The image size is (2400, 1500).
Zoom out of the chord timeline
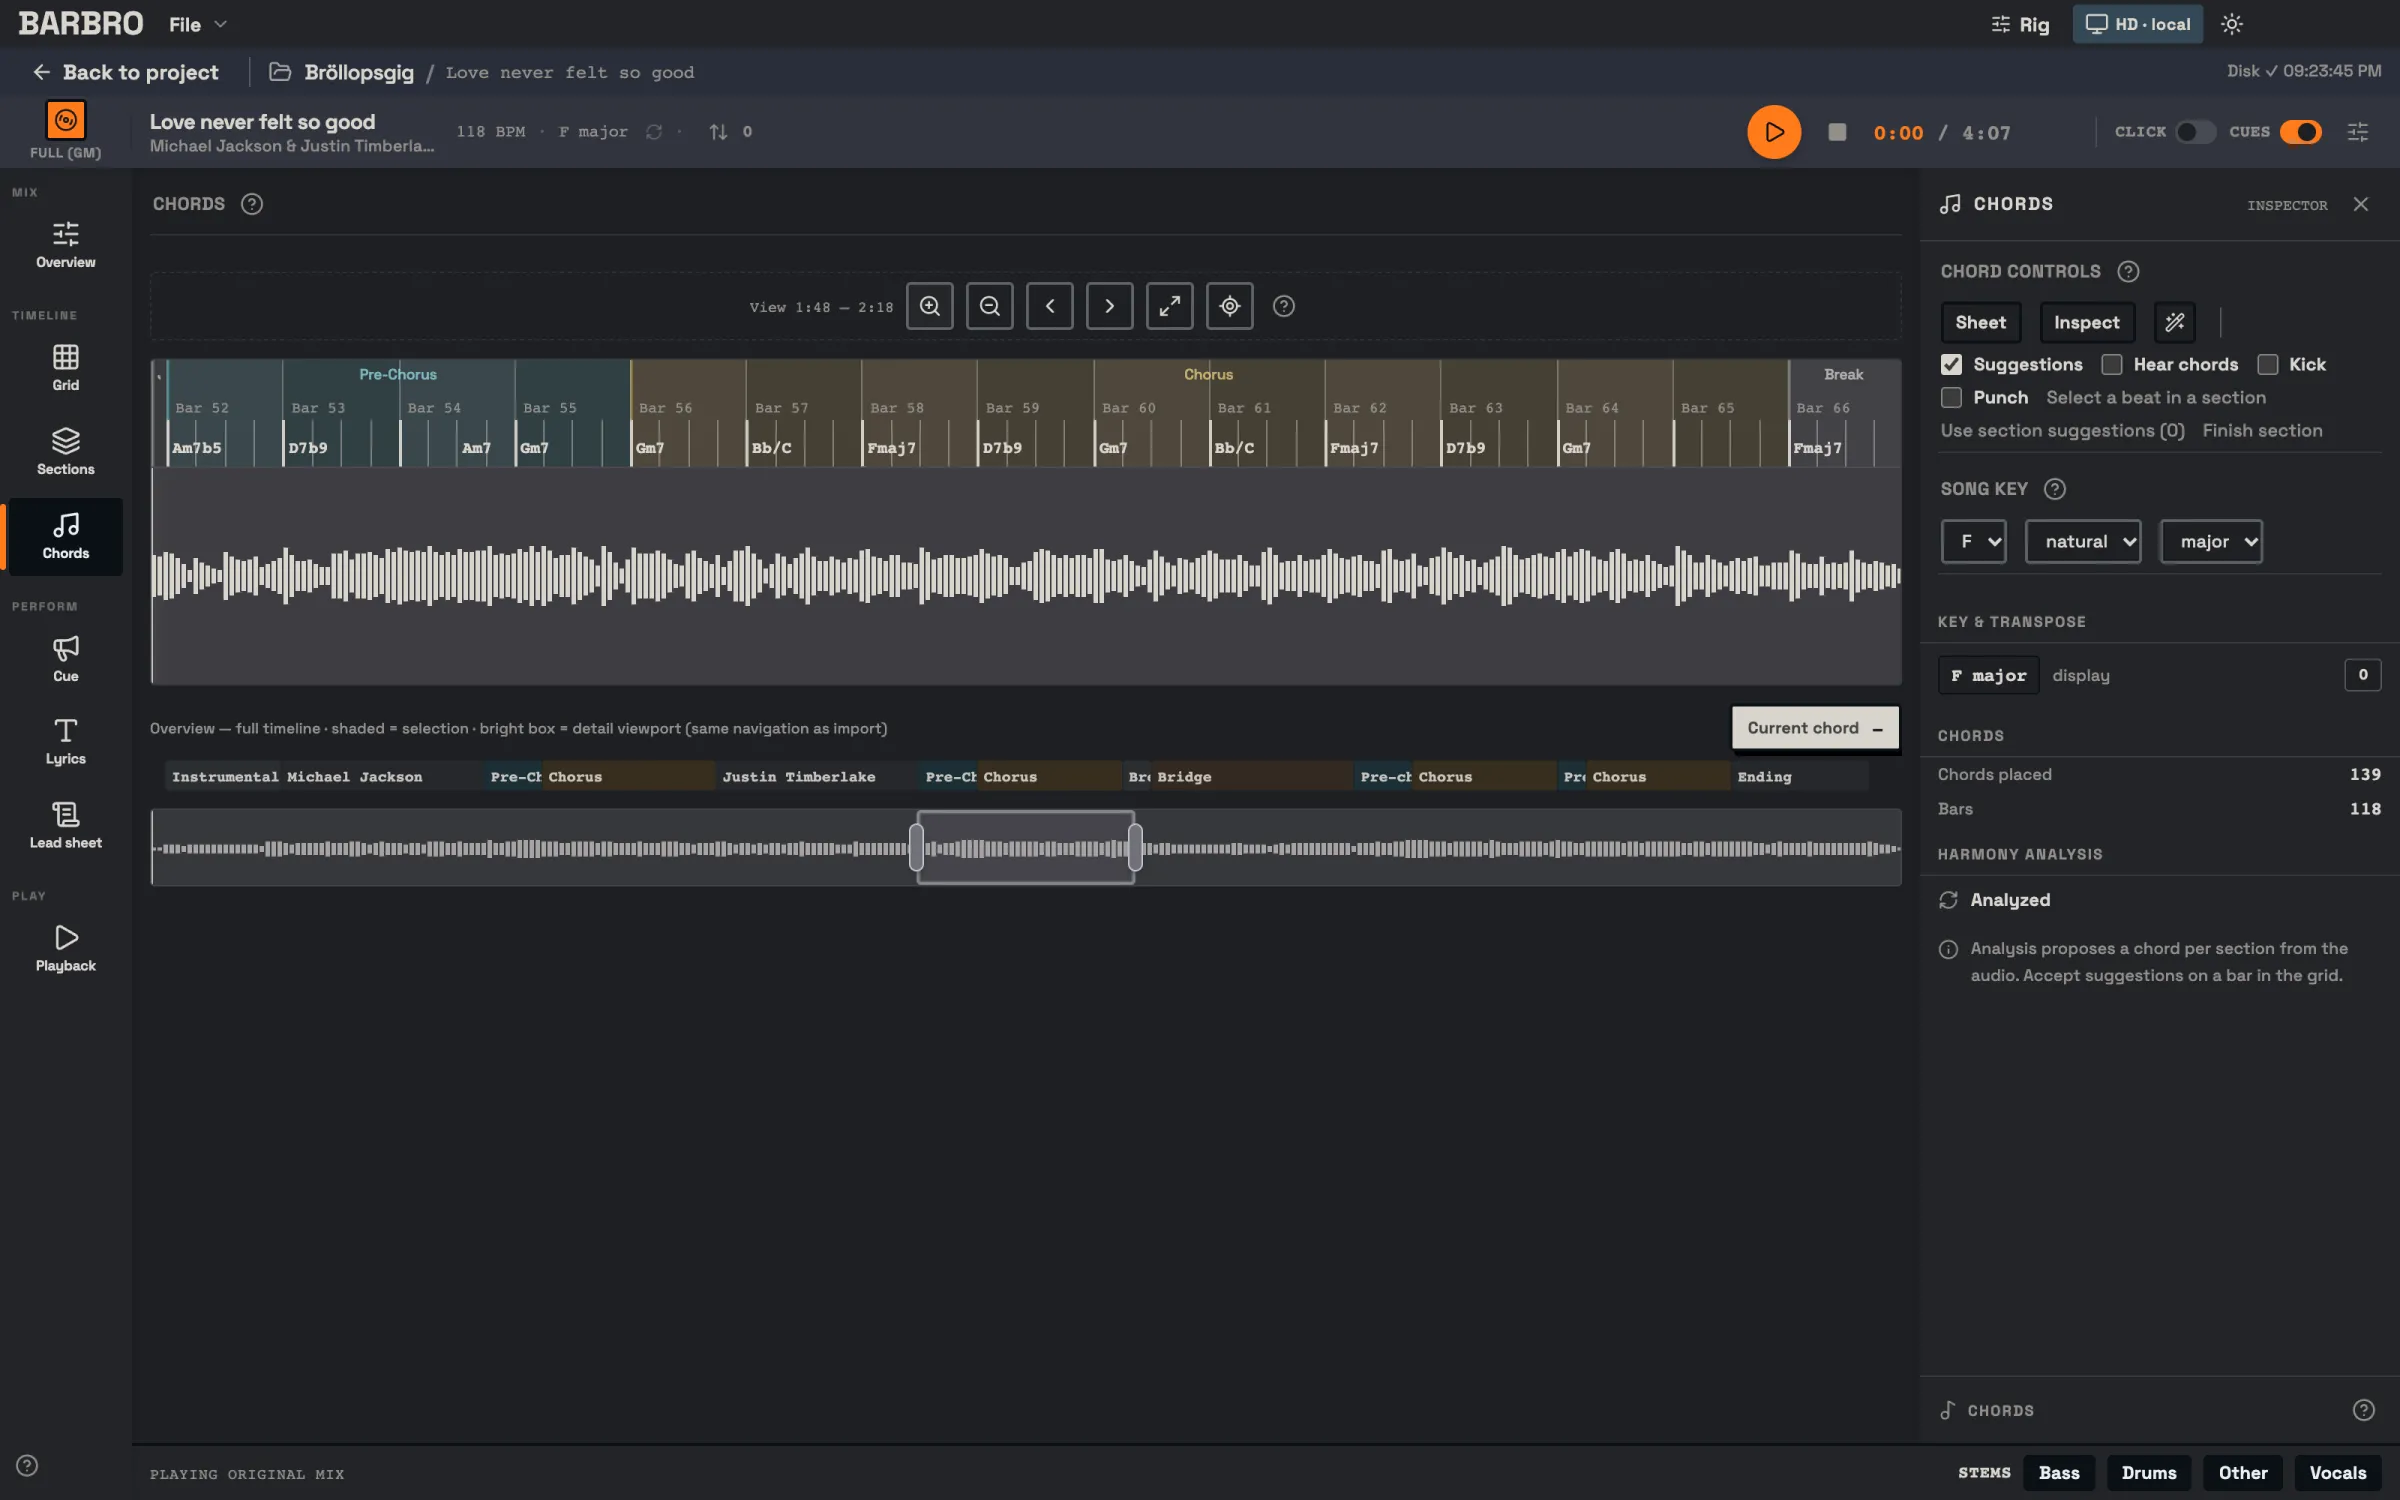point(990,306)
